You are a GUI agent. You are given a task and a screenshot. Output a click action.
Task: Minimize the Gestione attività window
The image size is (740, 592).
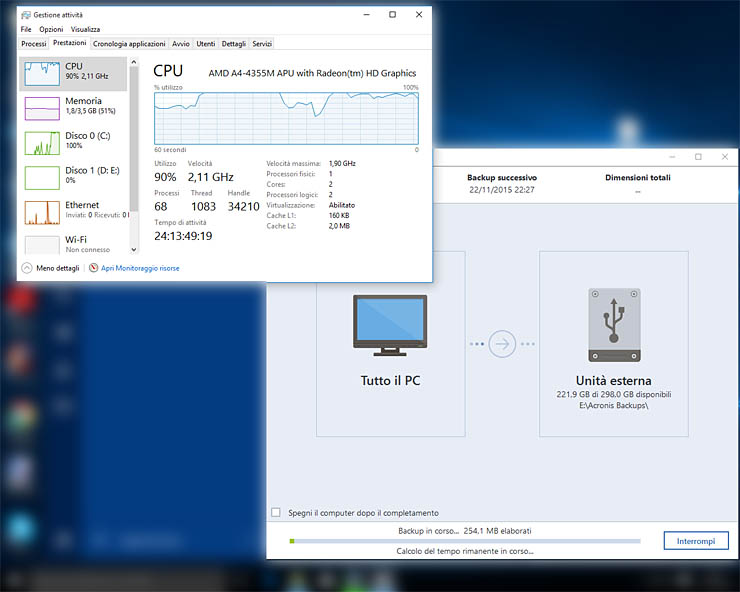(x=366, y=15)
